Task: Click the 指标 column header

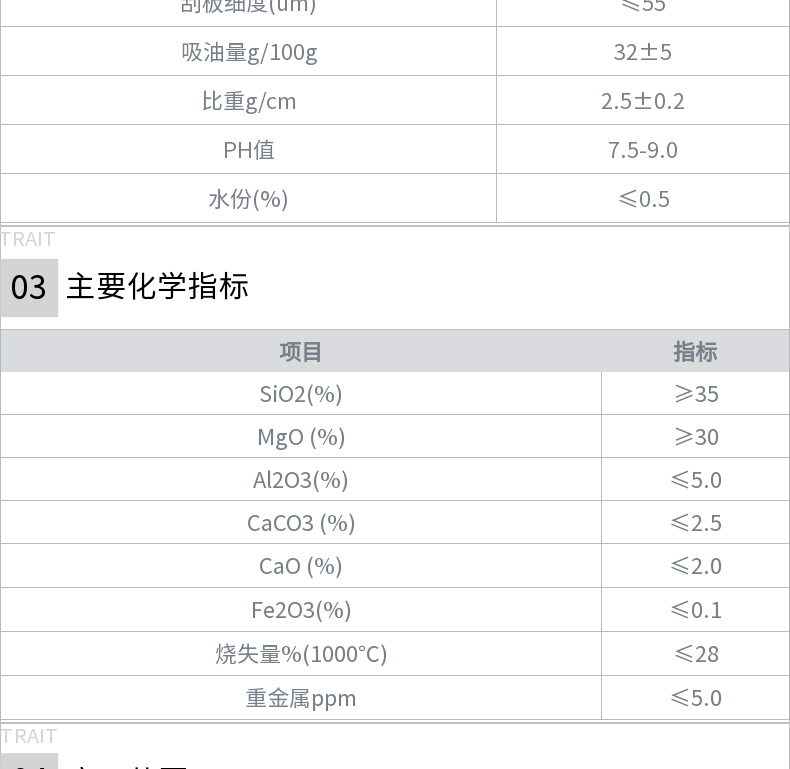Action: click(695, 351)
